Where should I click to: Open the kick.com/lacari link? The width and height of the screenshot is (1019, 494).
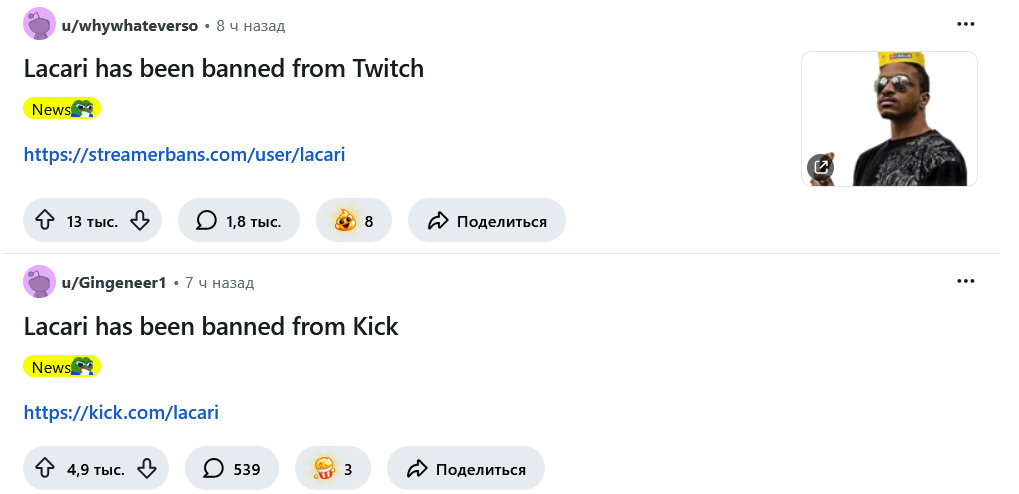pos(121,412)
